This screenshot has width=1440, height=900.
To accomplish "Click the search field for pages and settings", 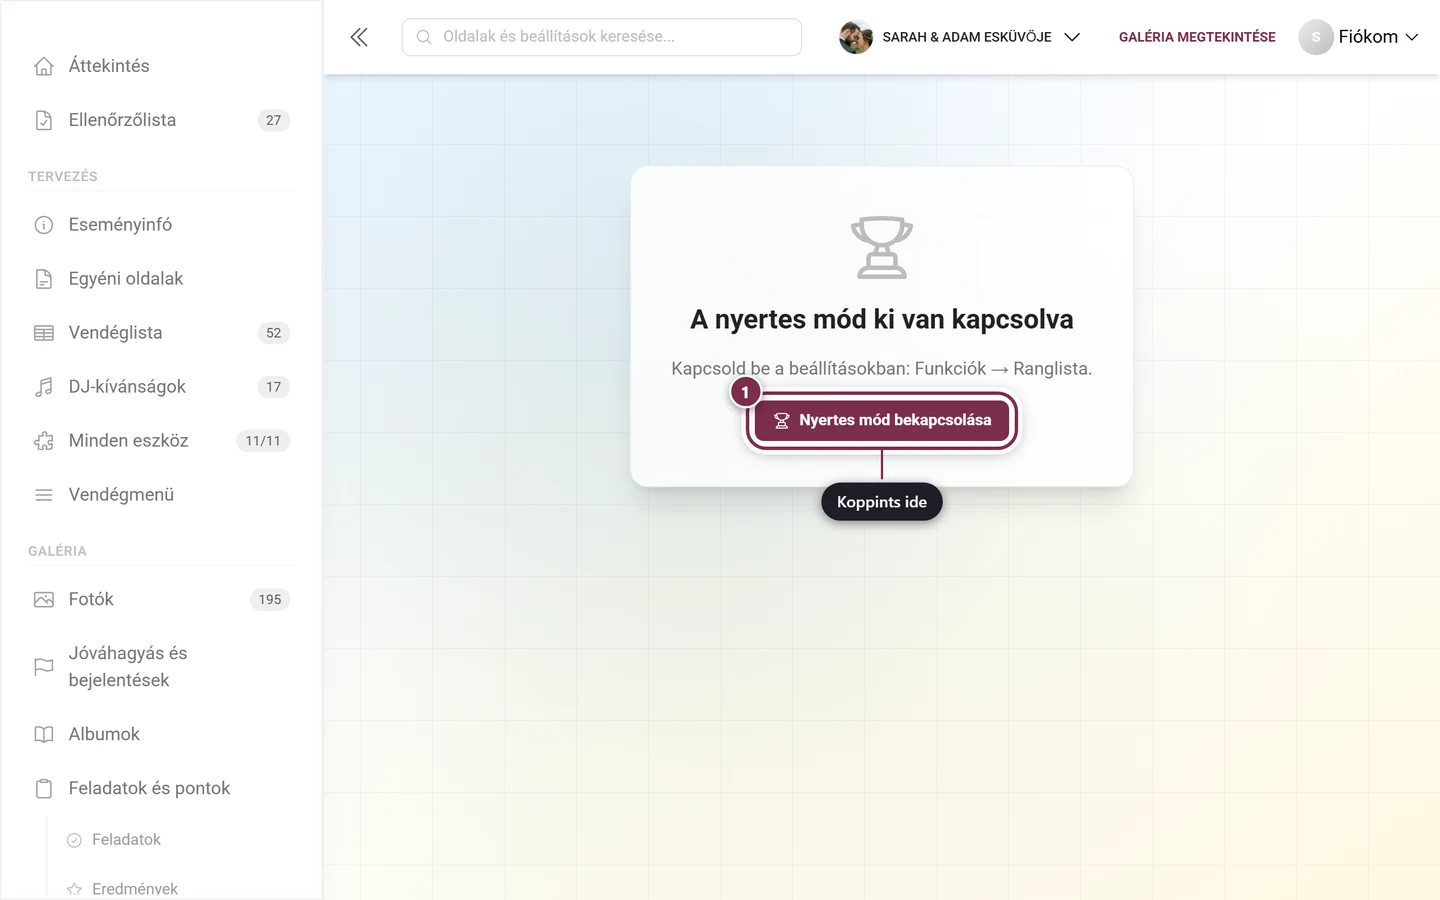I will pos(602,37).
